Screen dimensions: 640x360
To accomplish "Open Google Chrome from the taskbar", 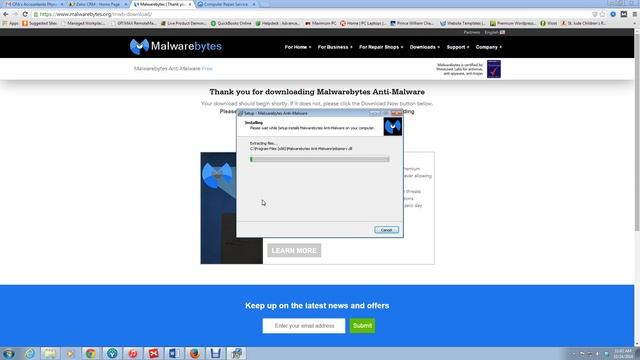I will pos(91,353).
